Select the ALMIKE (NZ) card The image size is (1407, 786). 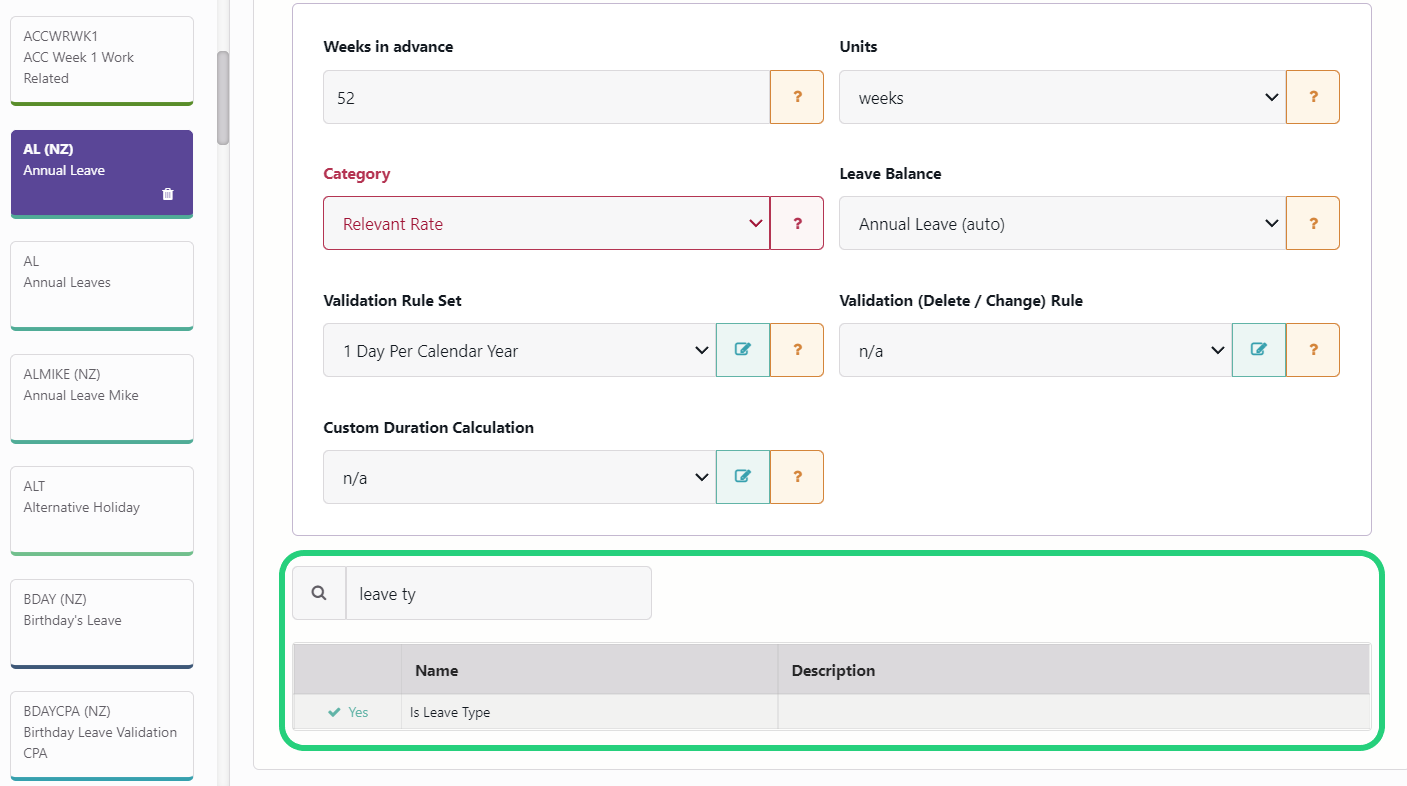pos(102,399)
